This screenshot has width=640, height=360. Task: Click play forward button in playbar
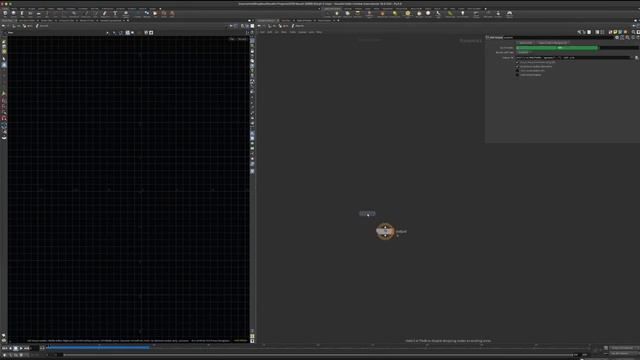pyautogui.click(x=21, y=348)
